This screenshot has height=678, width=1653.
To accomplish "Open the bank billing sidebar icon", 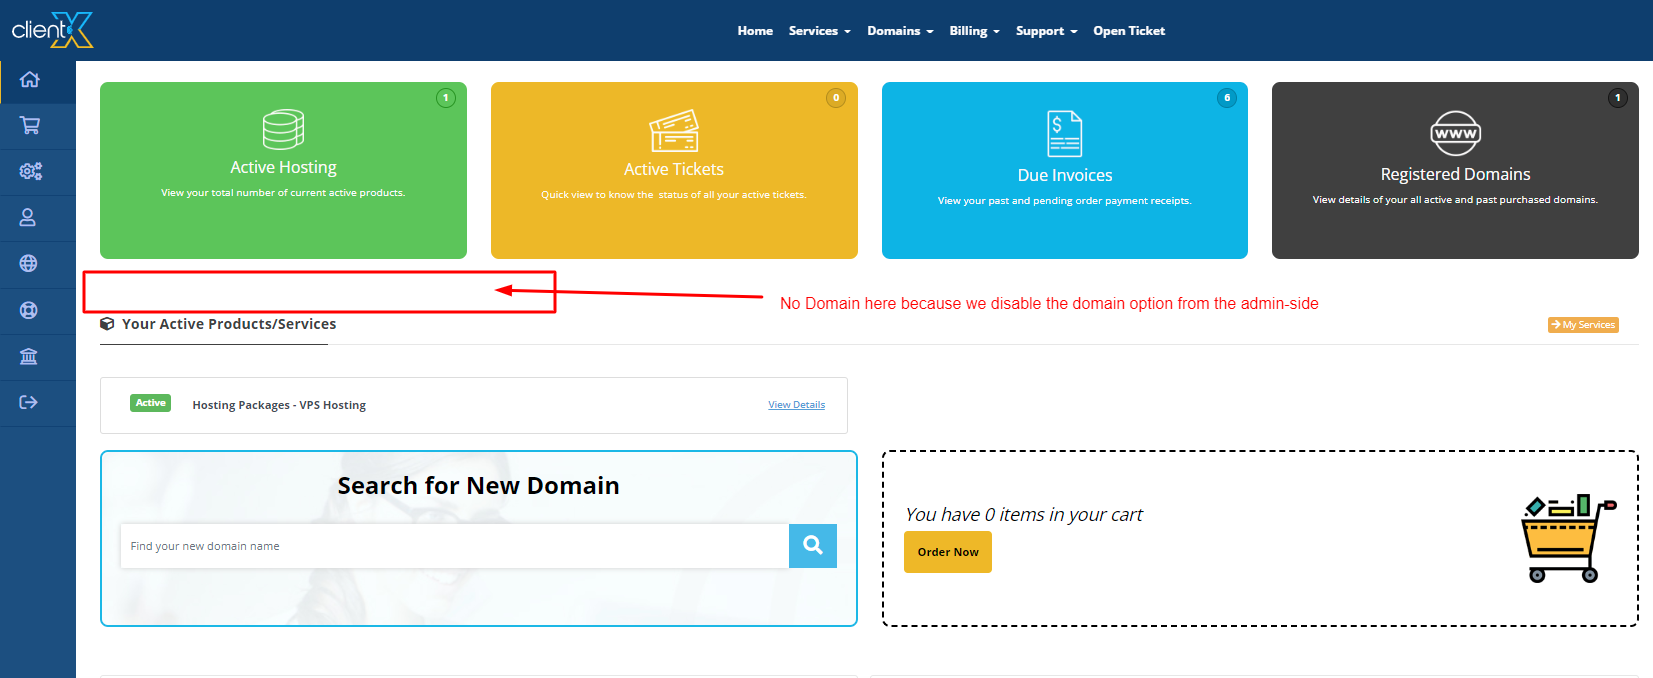I will pos(29,357).
